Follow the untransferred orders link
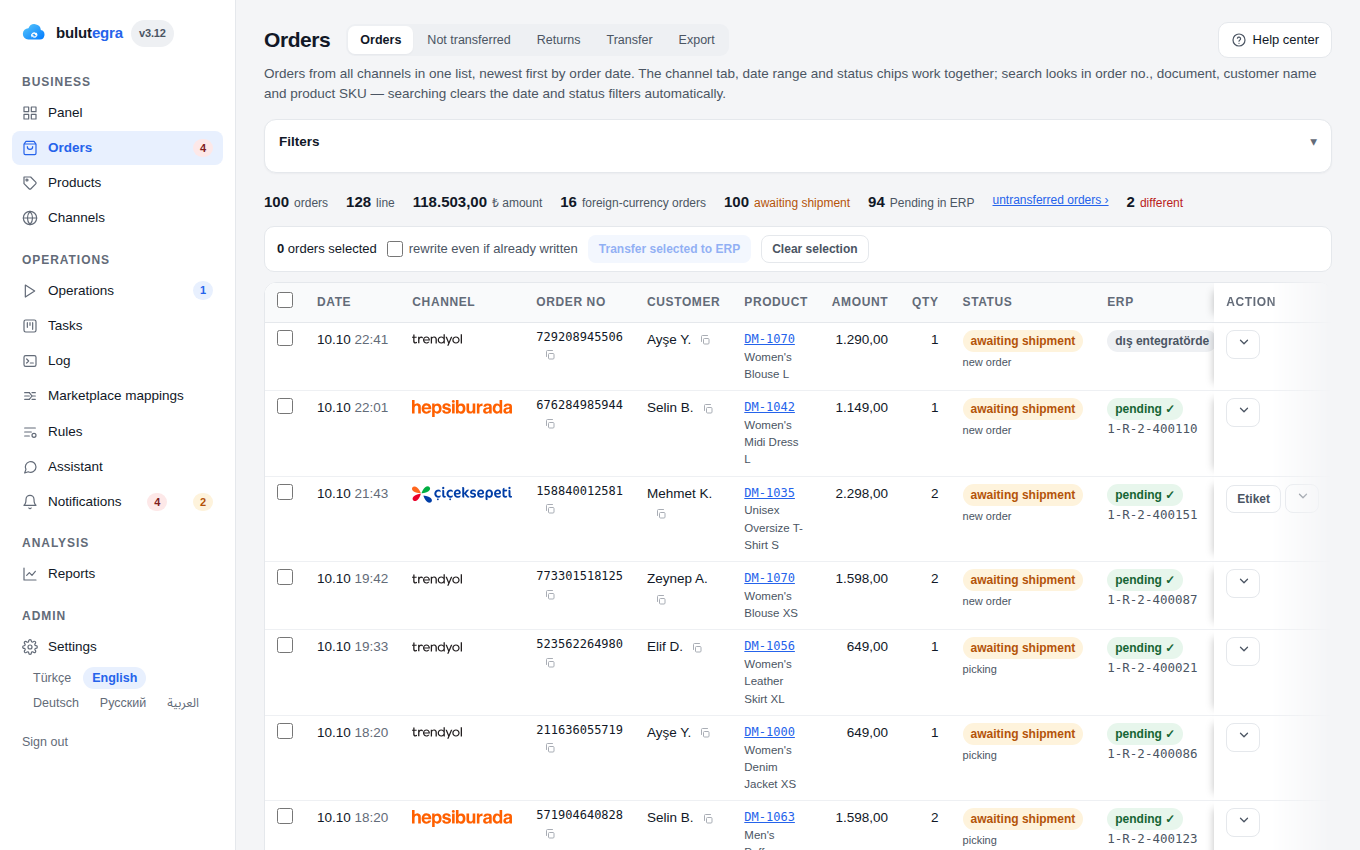 (1050, 200)
